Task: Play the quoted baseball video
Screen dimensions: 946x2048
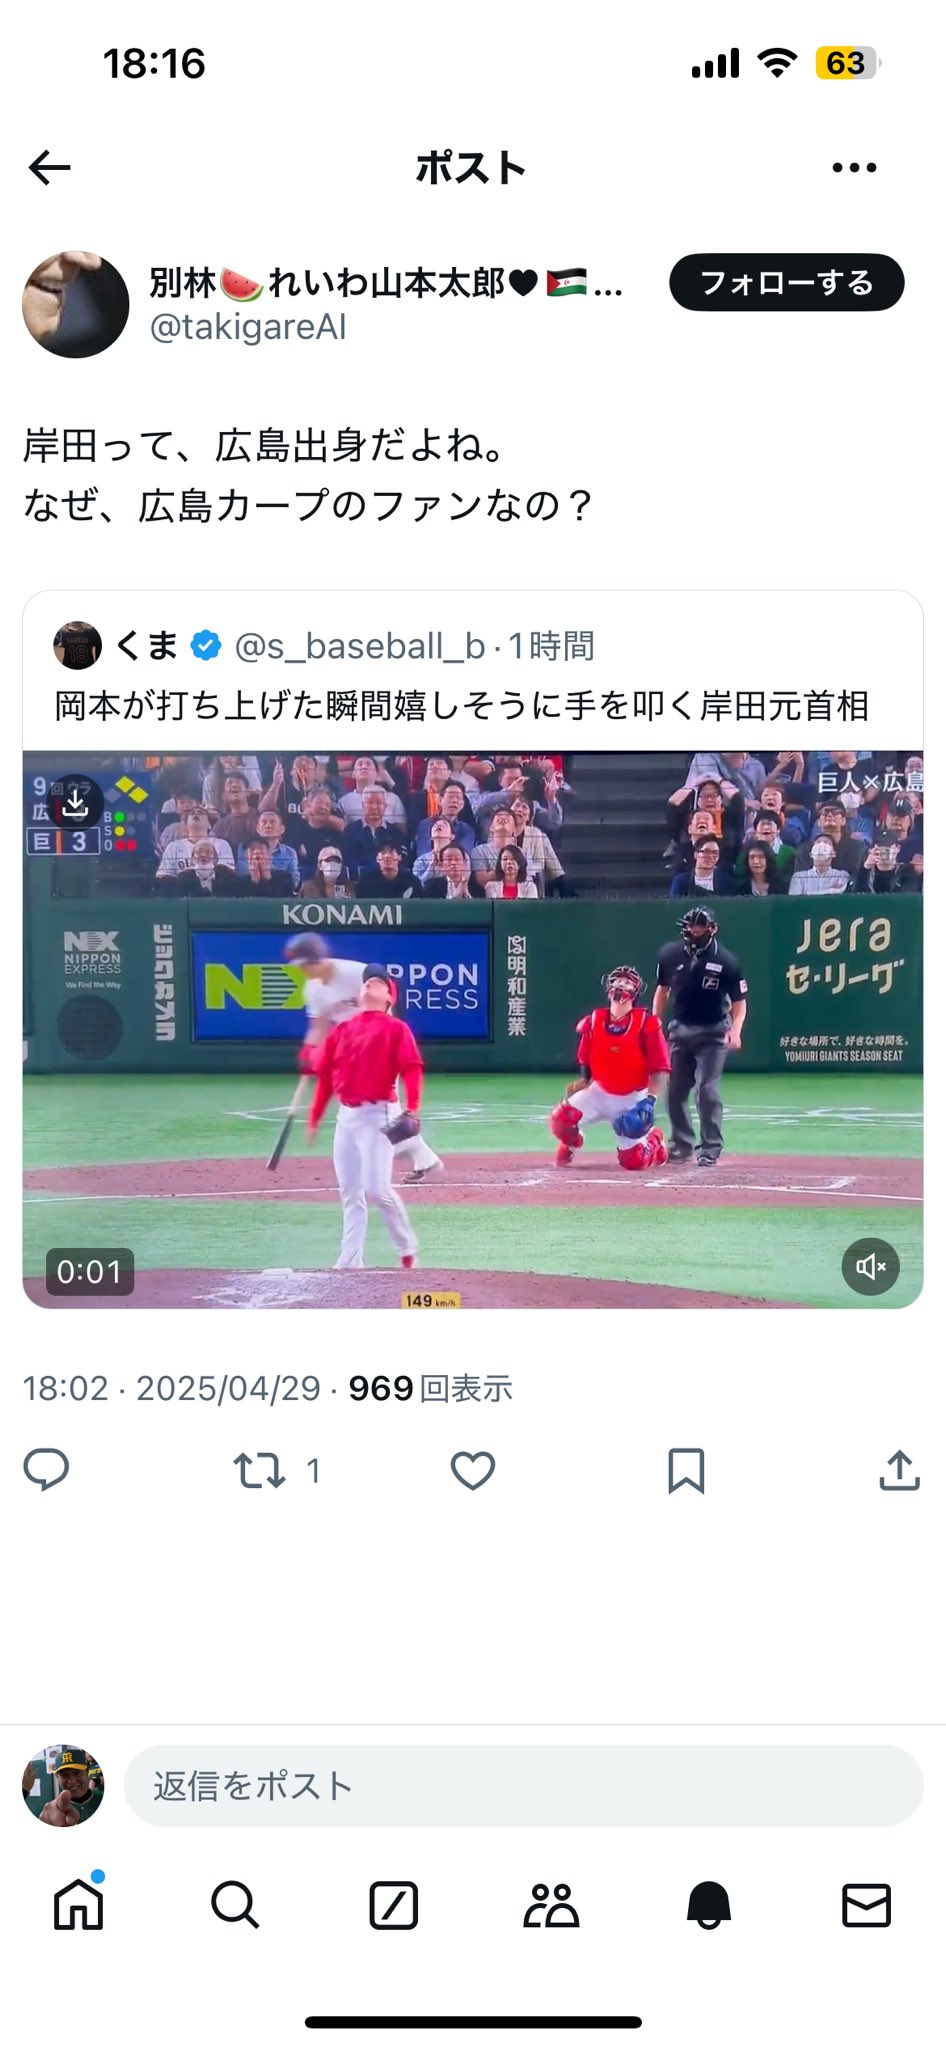Action: pos(473,1029)
